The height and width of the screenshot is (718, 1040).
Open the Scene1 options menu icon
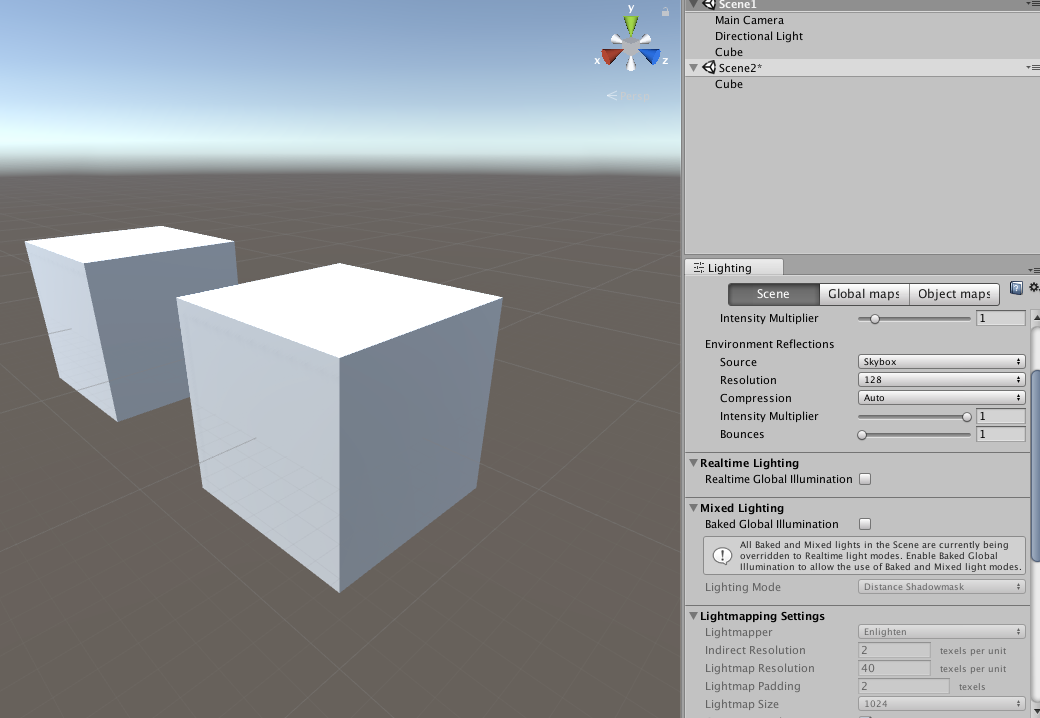[1033, 4]
